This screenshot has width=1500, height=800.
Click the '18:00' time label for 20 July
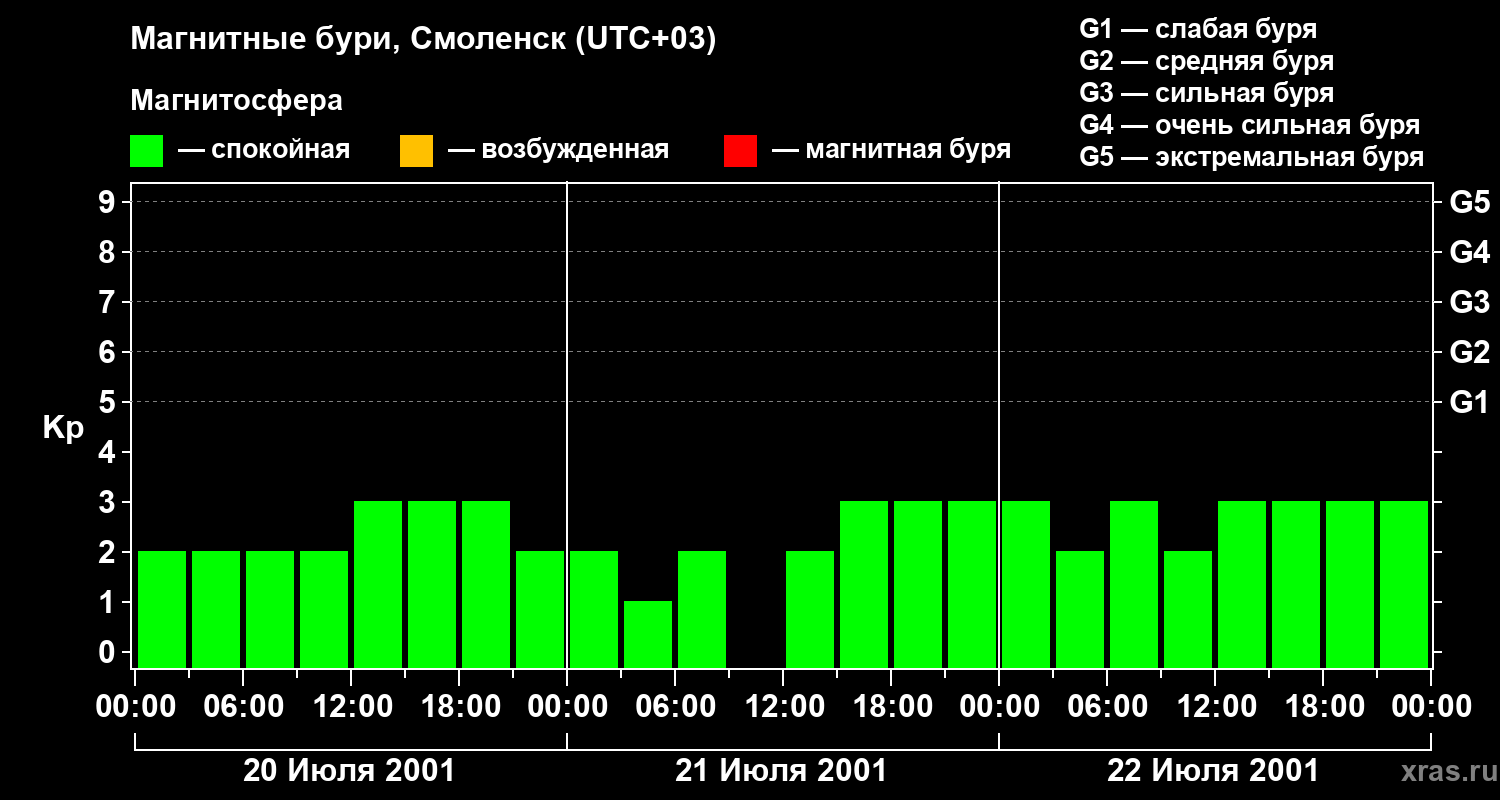459,706
